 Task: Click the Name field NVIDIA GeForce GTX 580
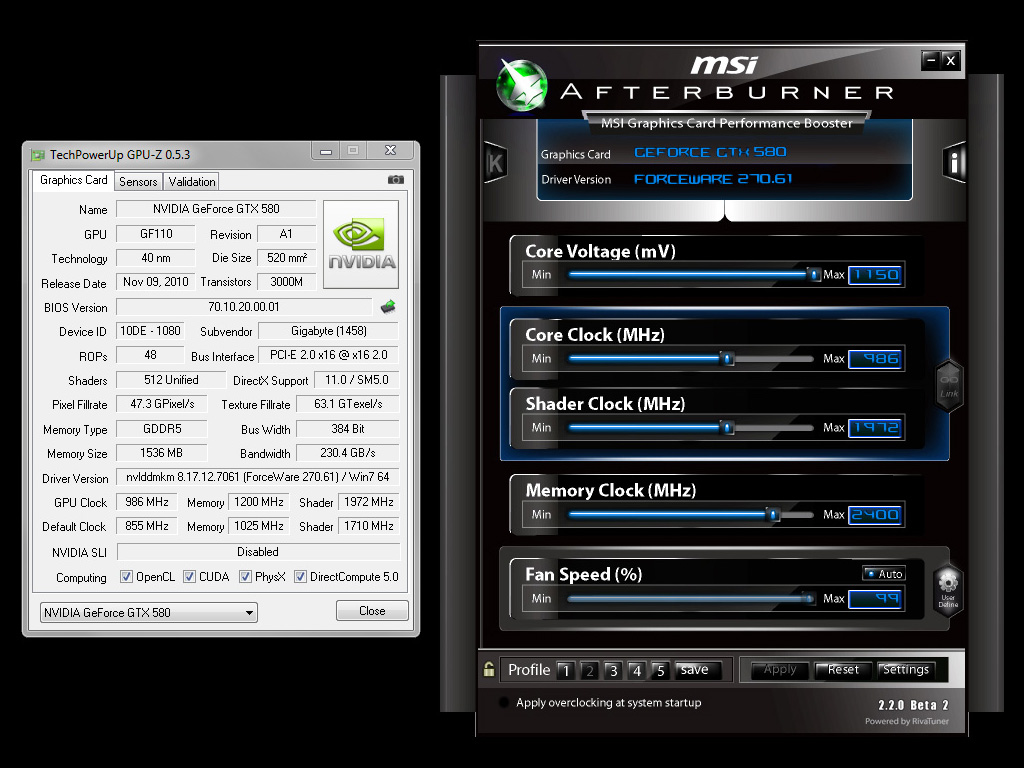216,209
